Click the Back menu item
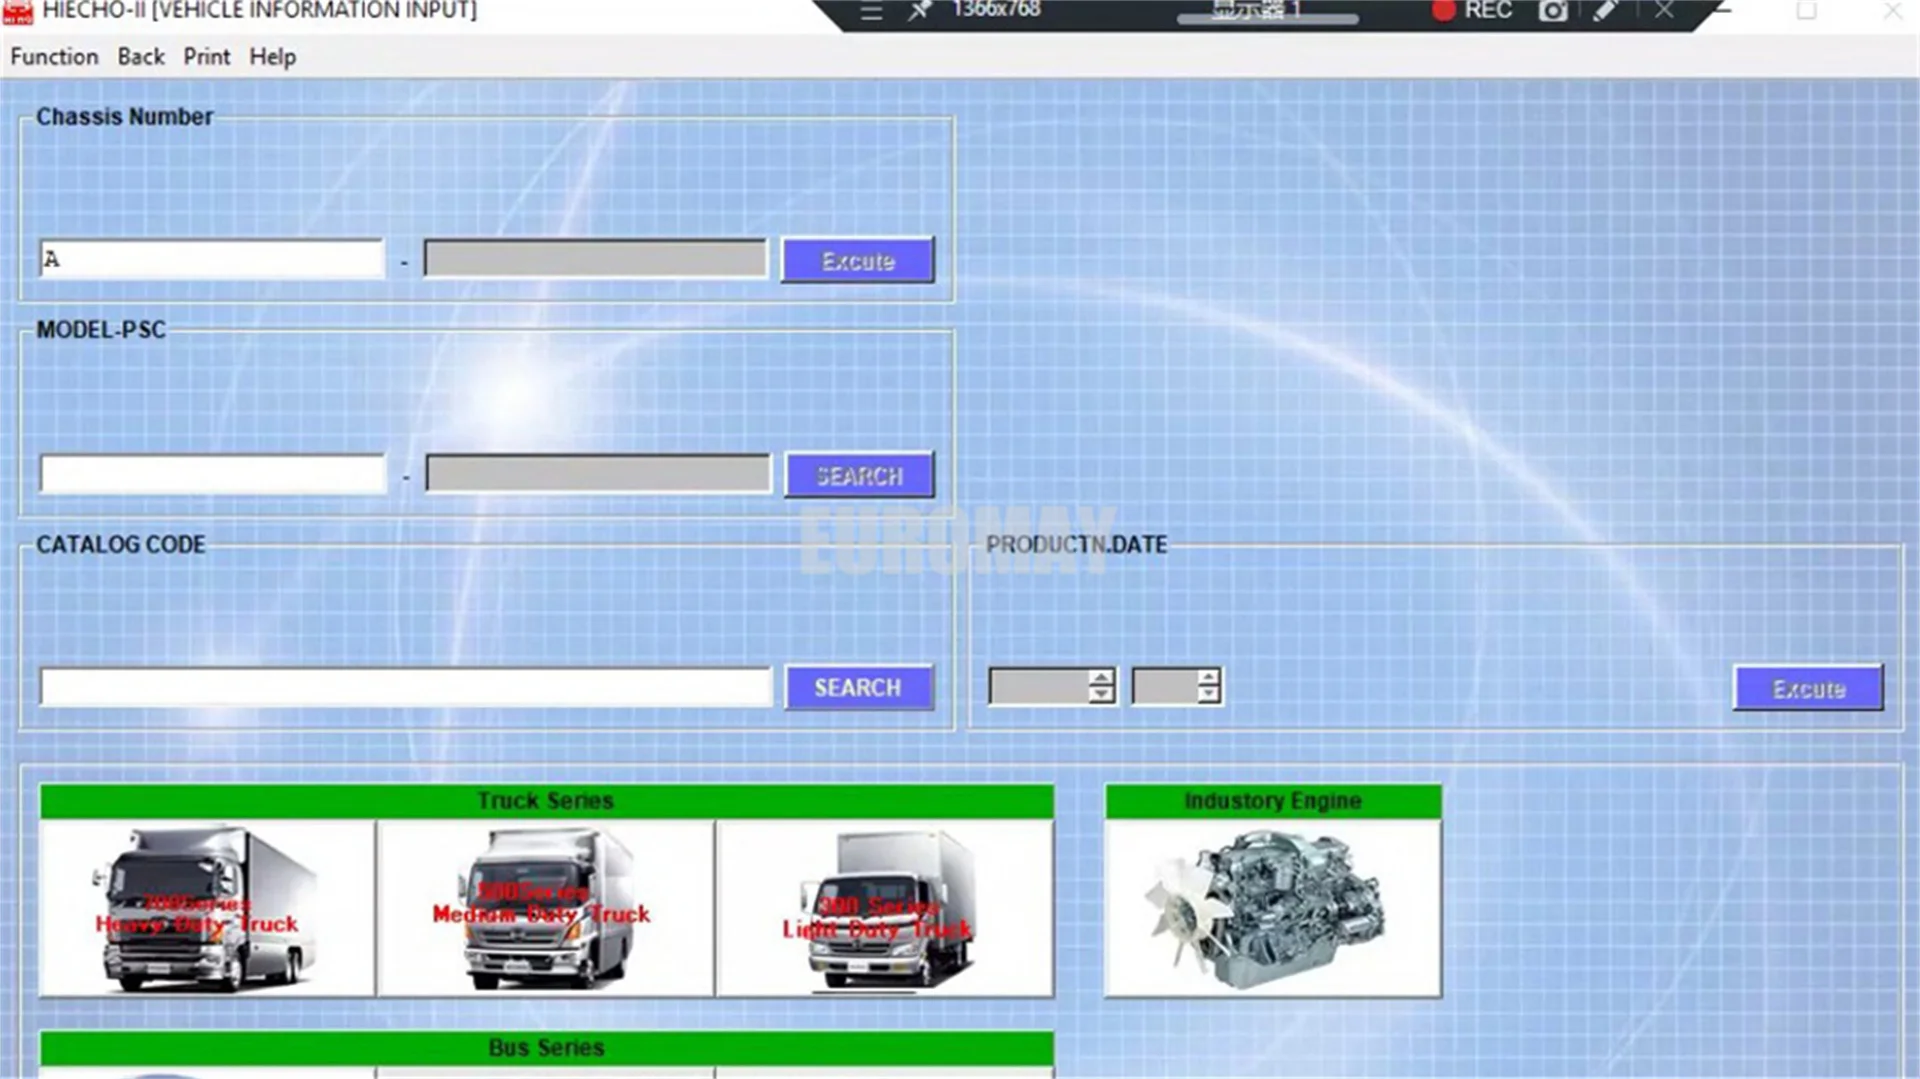This screenshot has height=1079, width=1920. (x=141, y=57)
